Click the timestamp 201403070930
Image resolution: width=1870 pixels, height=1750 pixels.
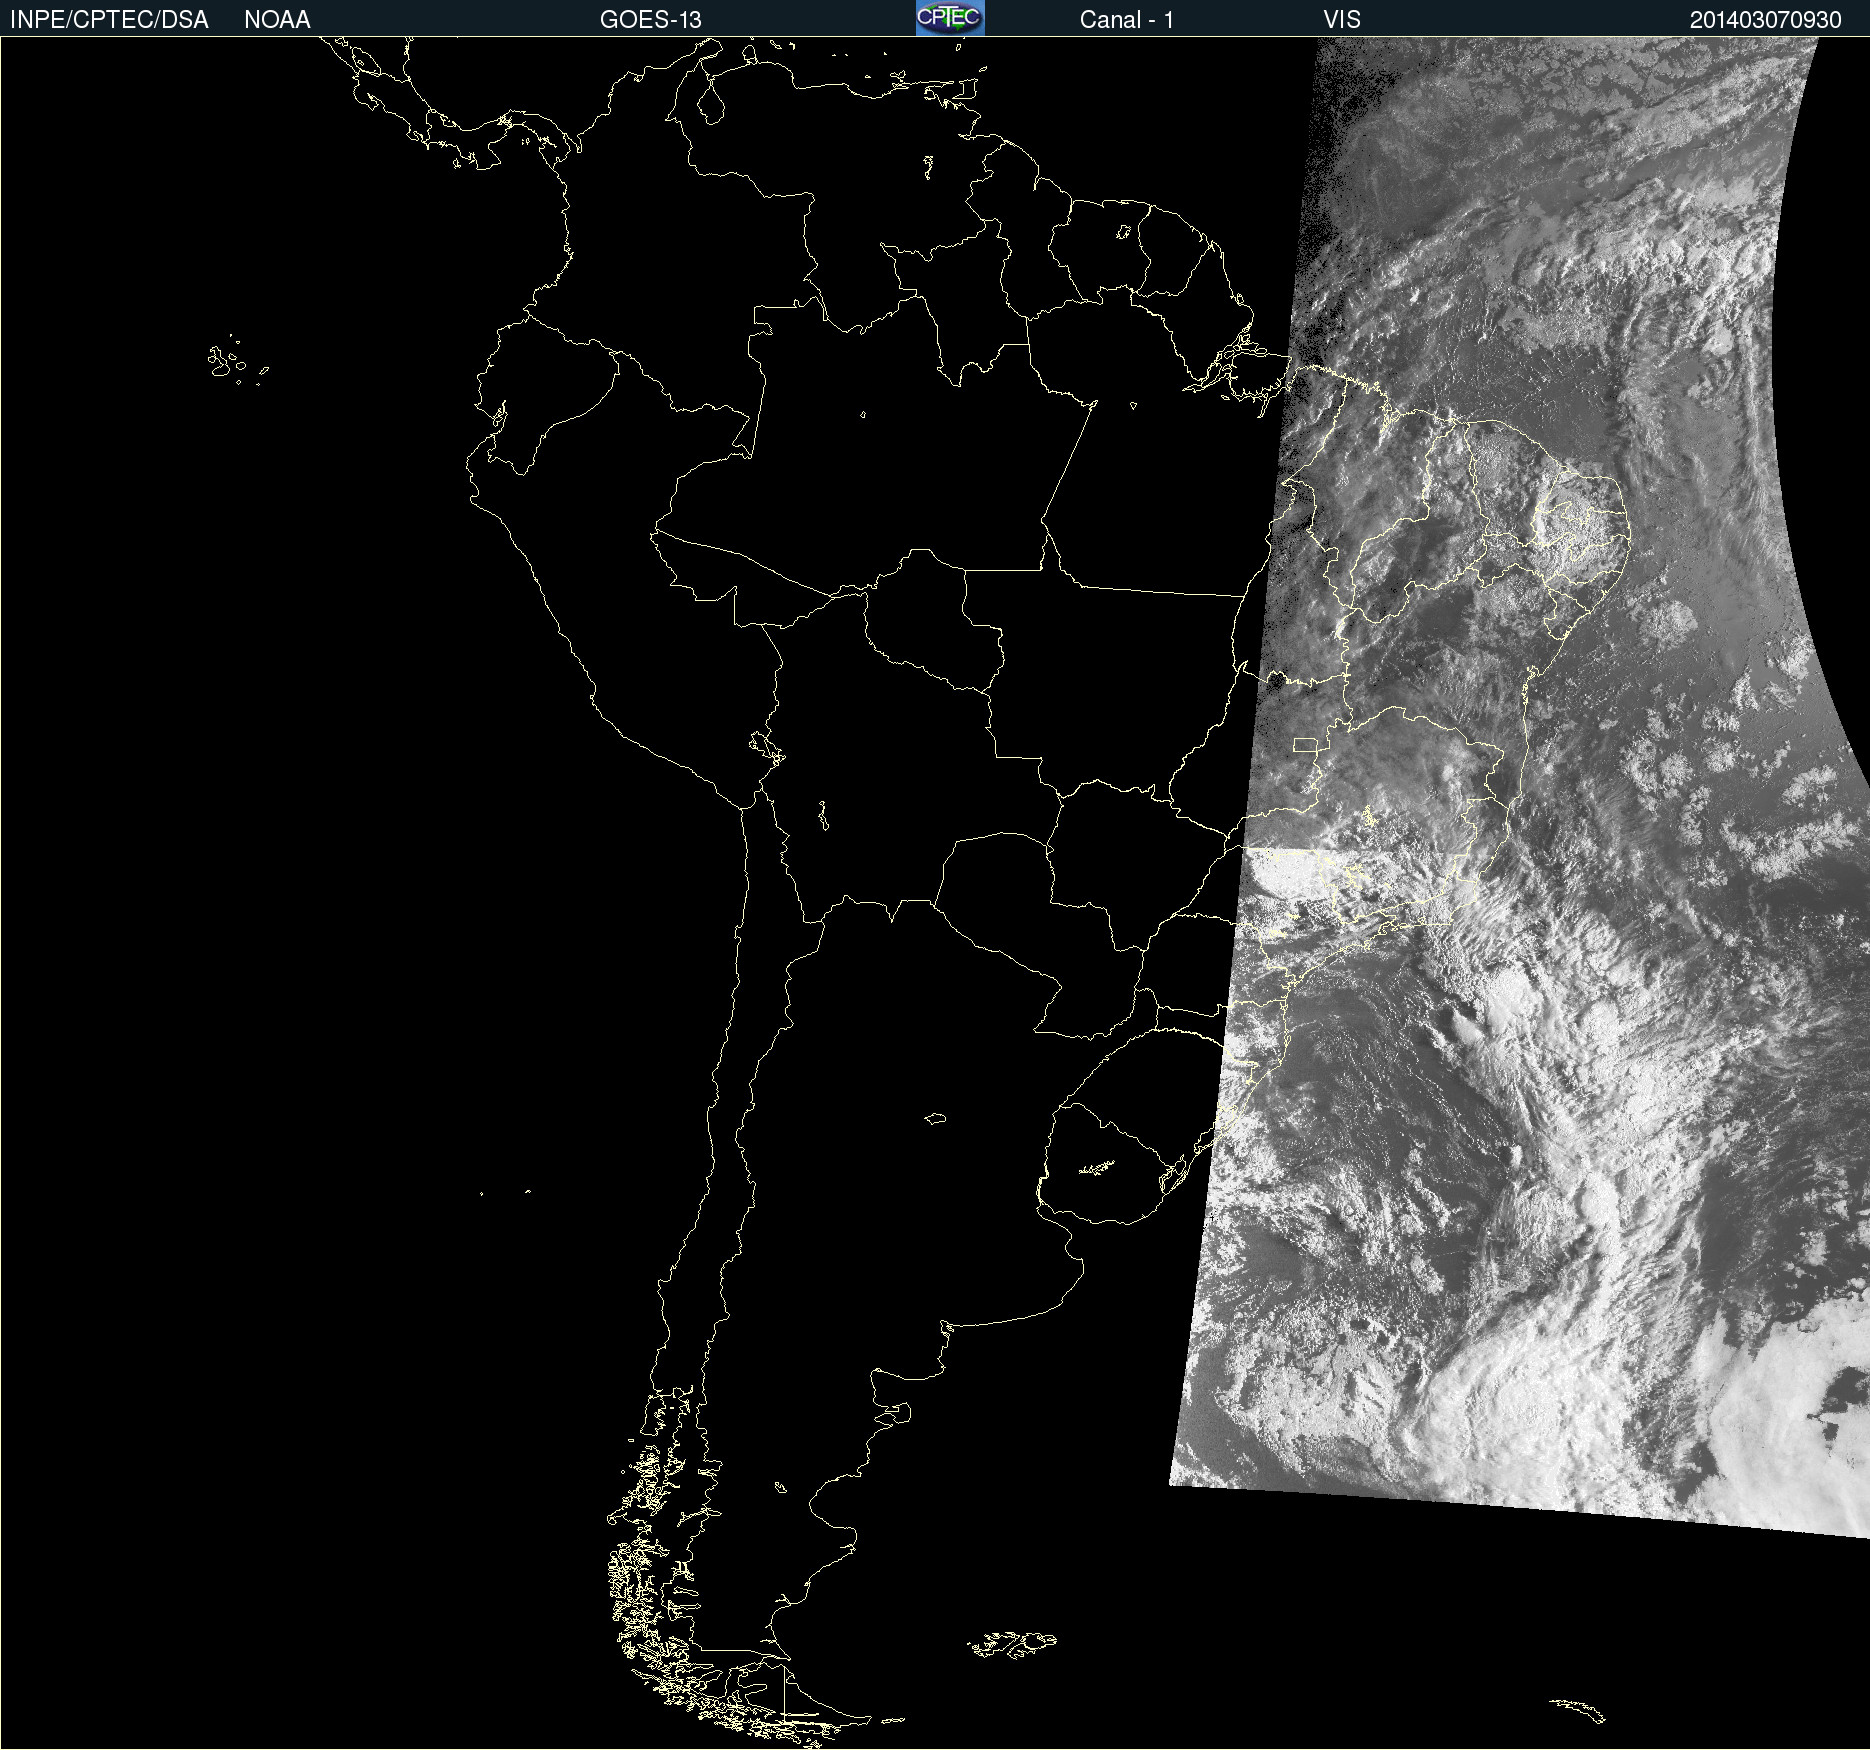(1766, 20)
